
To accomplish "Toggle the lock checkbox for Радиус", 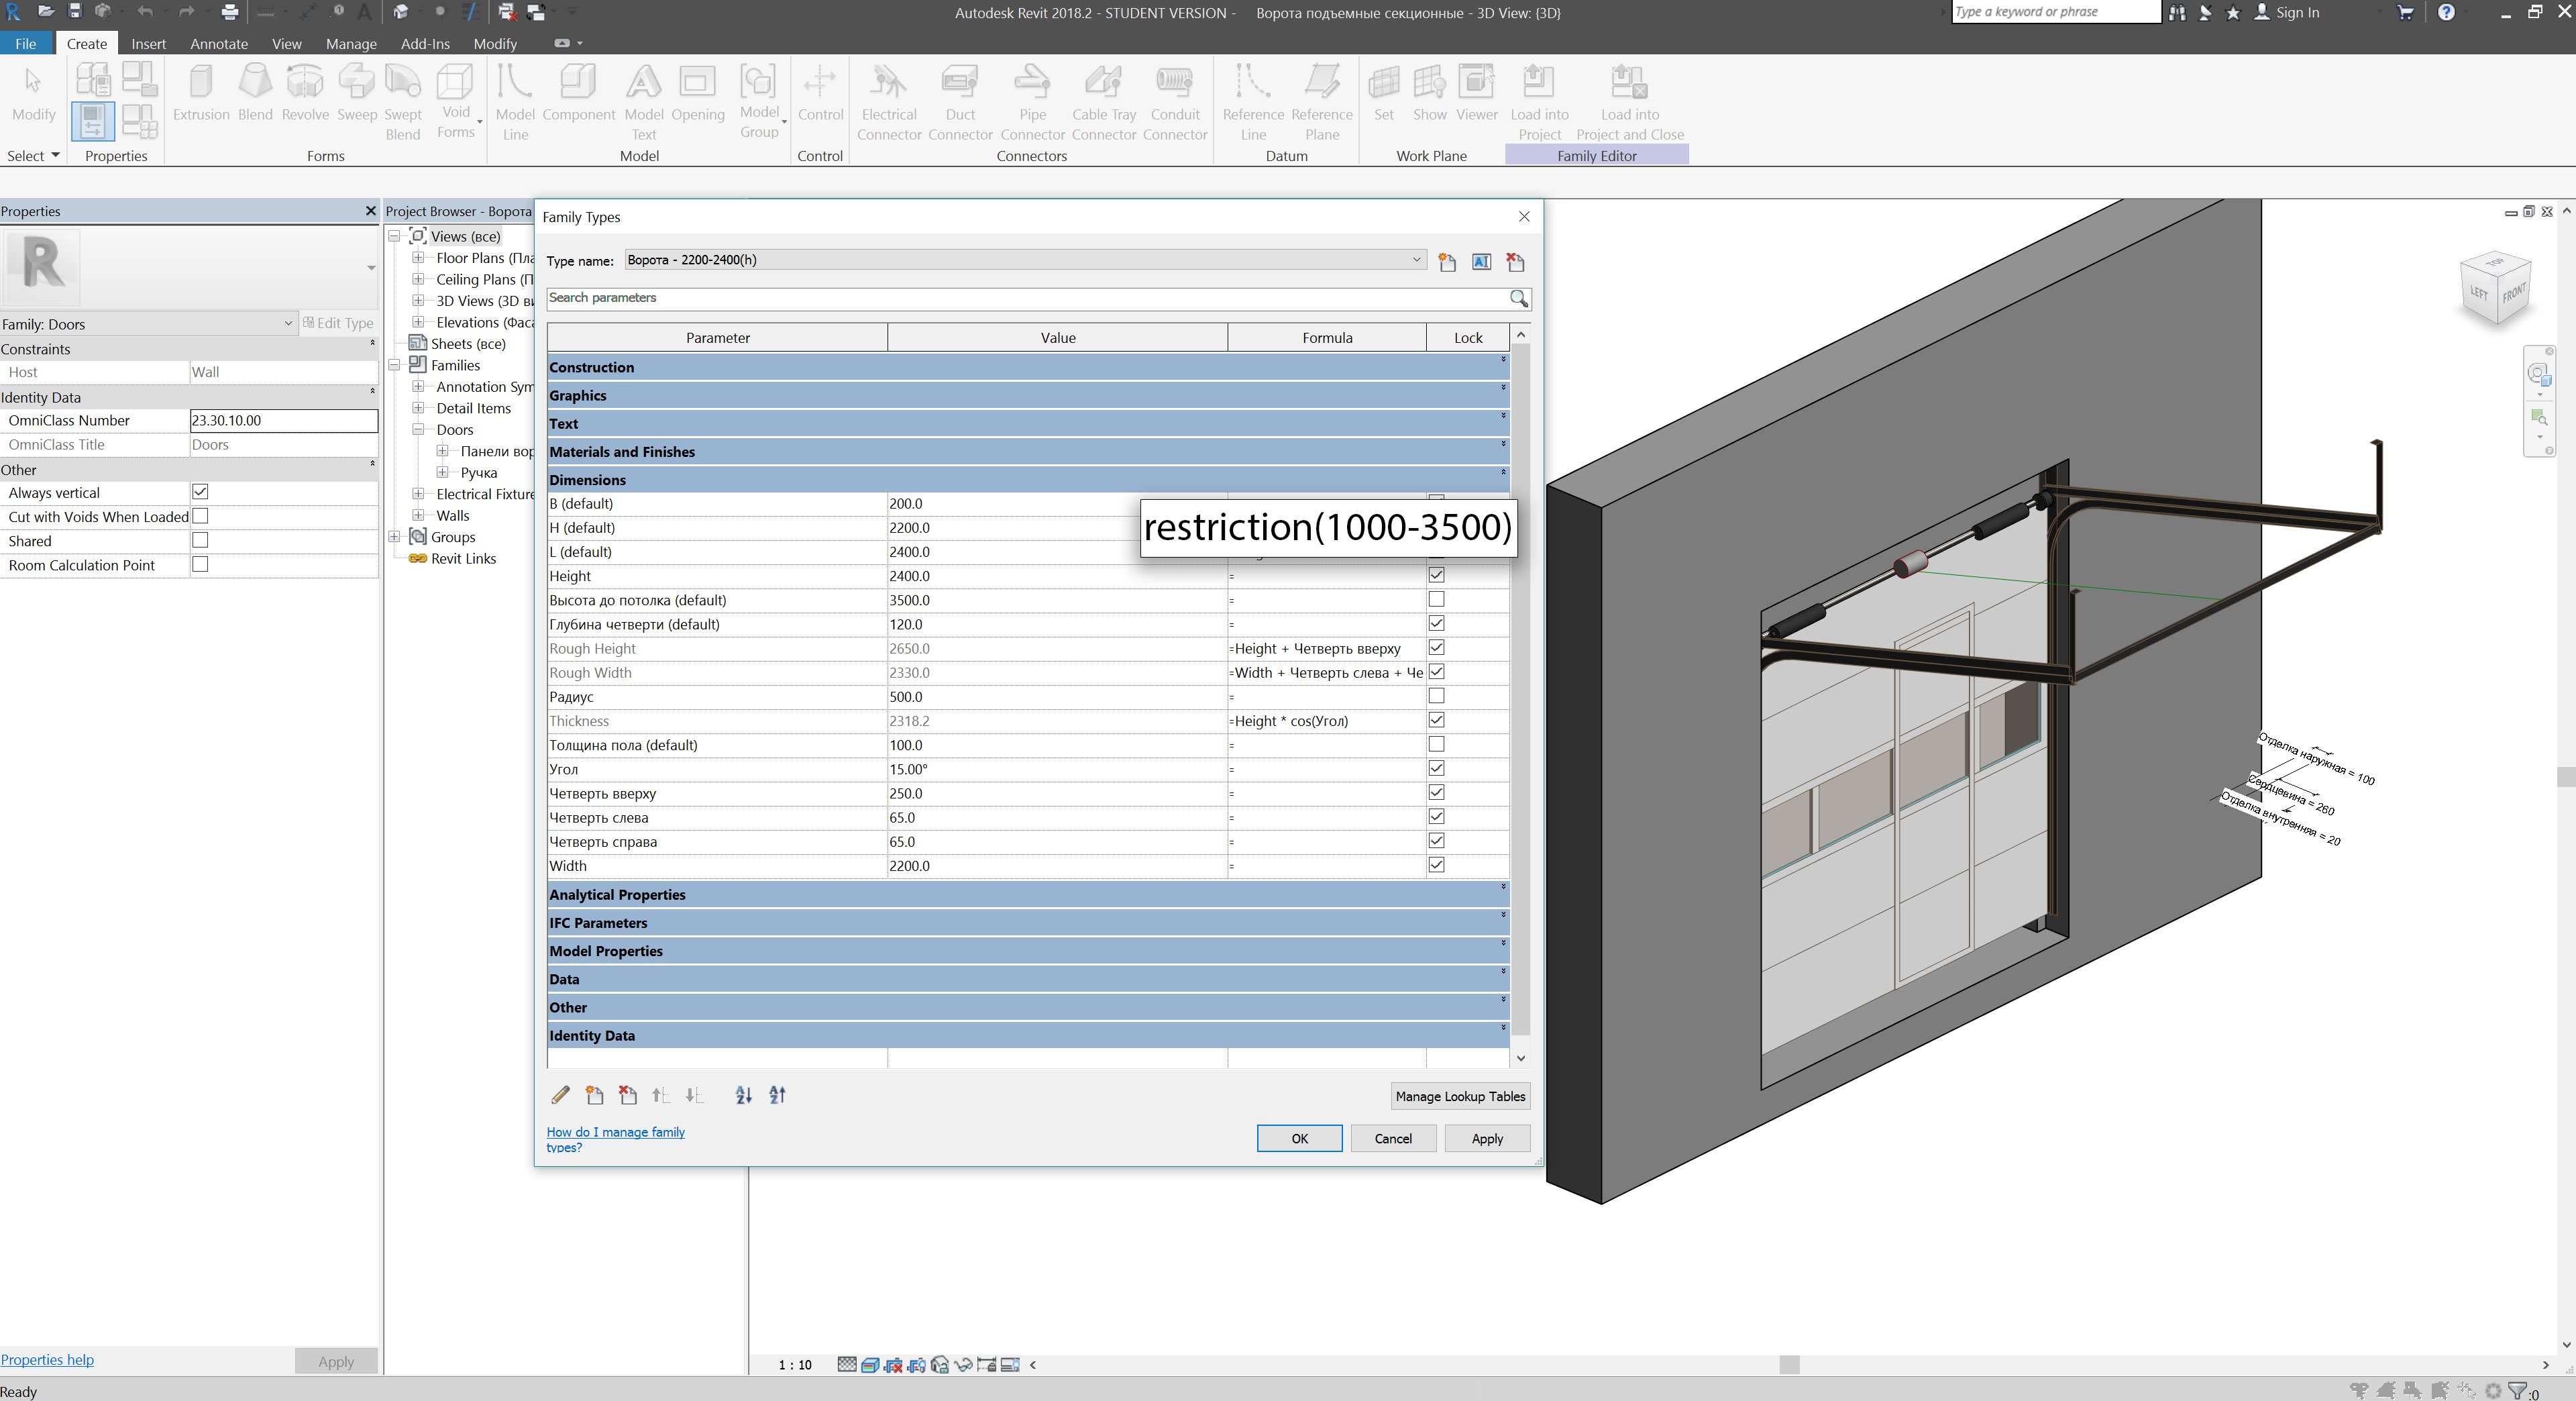I will [1436, 696].
